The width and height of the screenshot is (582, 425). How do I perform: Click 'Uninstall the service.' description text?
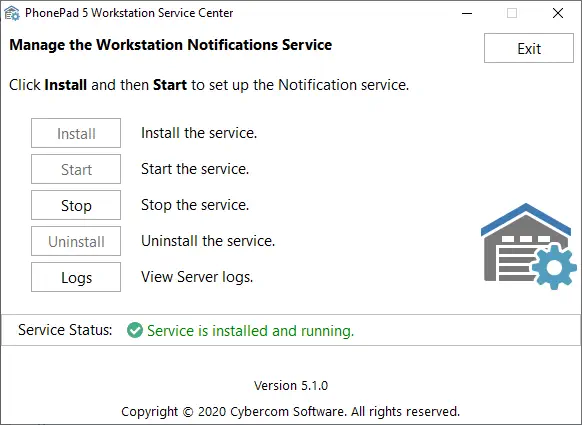click(208, 241)
